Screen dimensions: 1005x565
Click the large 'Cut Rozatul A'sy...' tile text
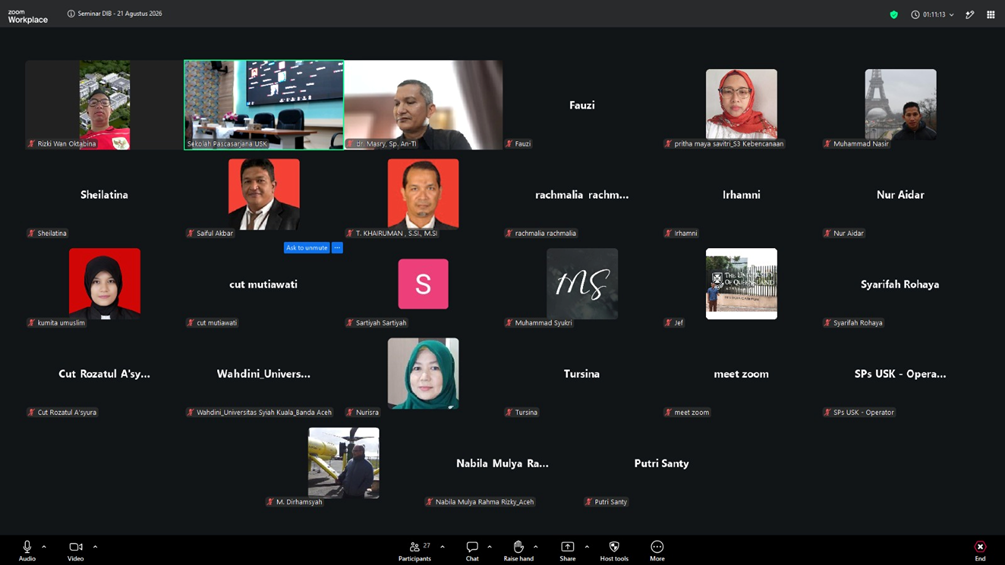(x=104, y=374)
